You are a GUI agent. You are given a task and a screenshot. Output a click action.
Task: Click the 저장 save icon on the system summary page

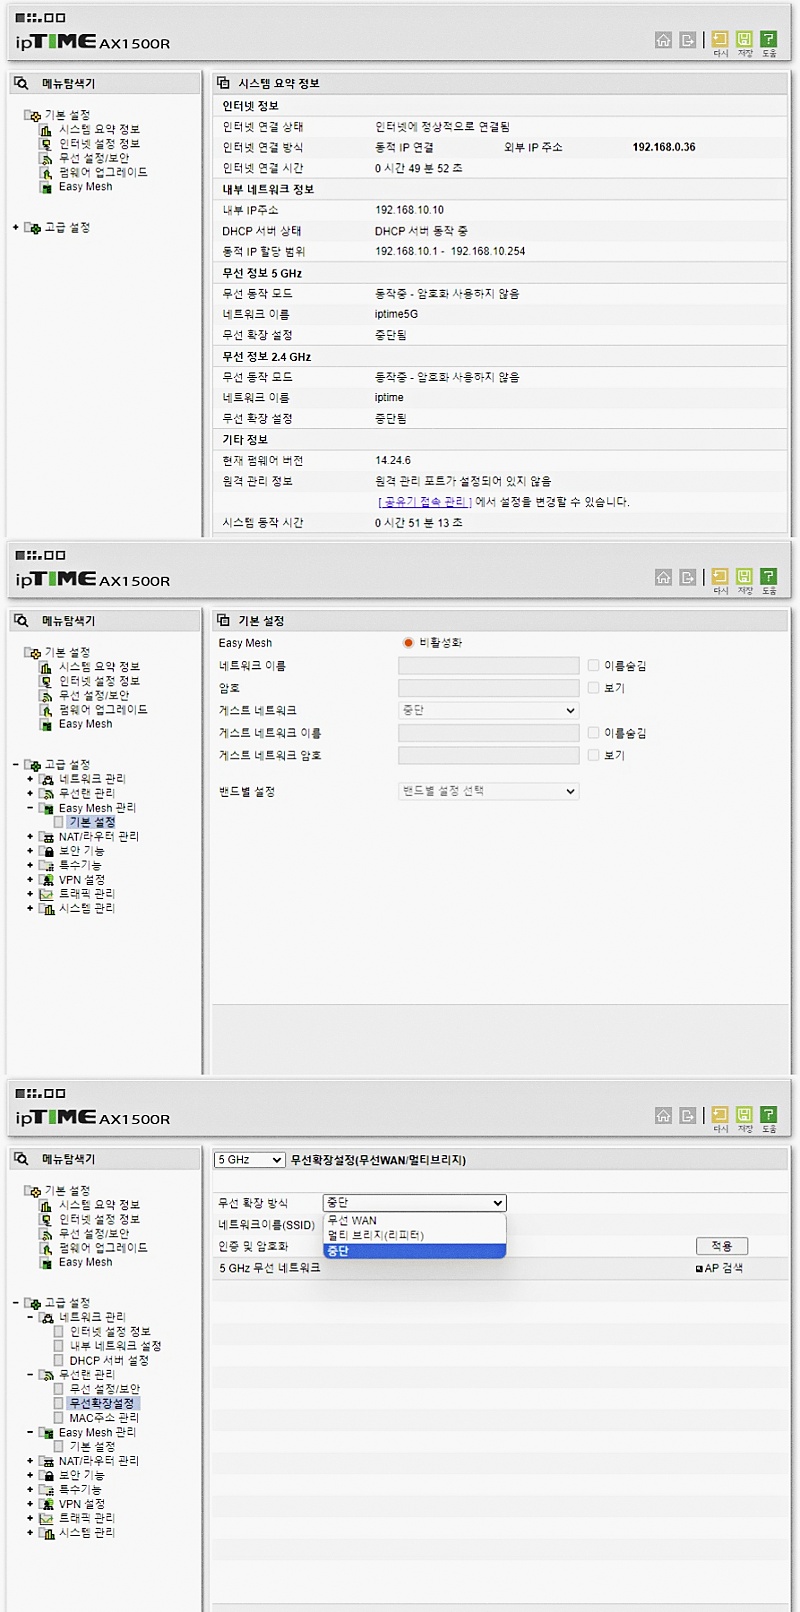[744, 39]
